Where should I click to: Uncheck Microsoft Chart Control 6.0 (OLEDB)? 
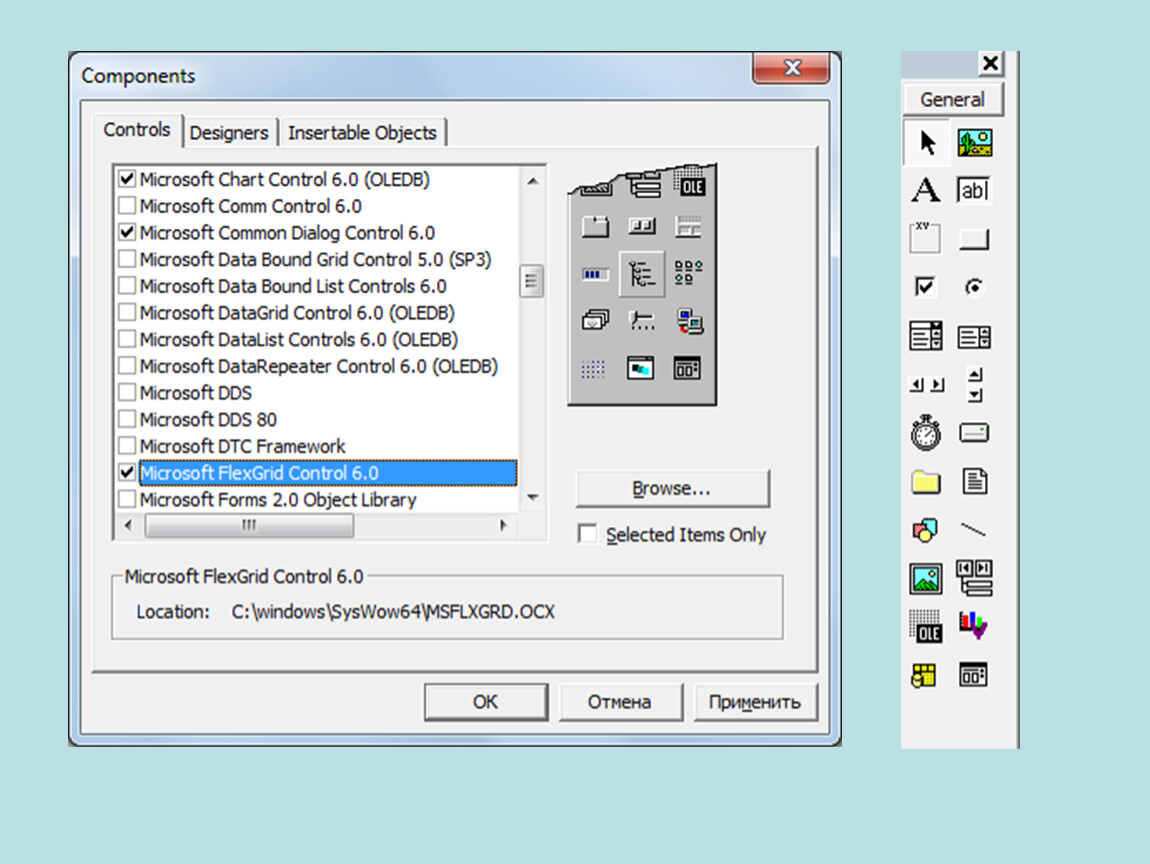click(x=127, y=179)
